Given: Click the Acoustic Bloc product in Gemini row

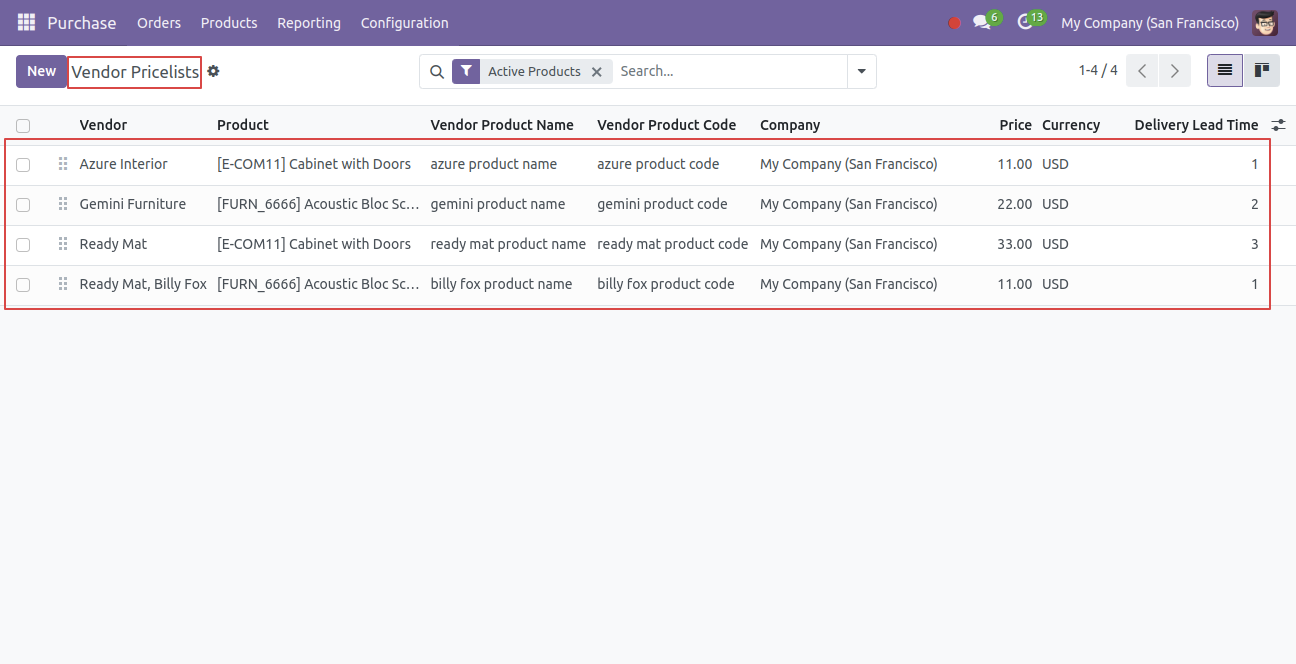Looking at the screenshot, I should [x=318, y=204].
